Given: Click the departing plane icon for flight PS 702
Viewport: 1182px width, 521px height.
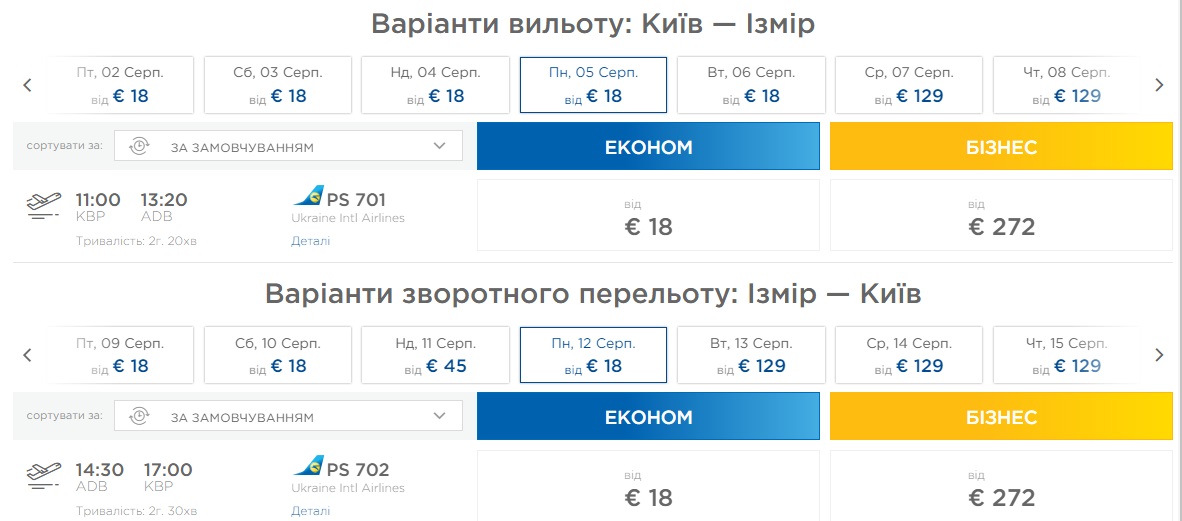Looking at the screenshot, I should 44,476.
